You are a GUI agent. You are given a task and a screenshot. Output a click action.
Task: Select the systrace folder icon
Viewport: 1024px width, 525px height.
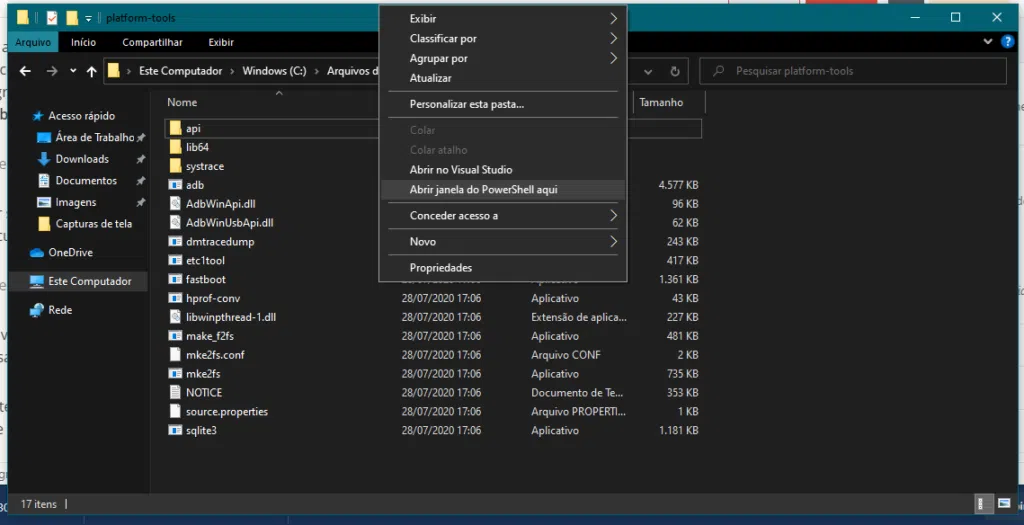[x=175, y=166]
